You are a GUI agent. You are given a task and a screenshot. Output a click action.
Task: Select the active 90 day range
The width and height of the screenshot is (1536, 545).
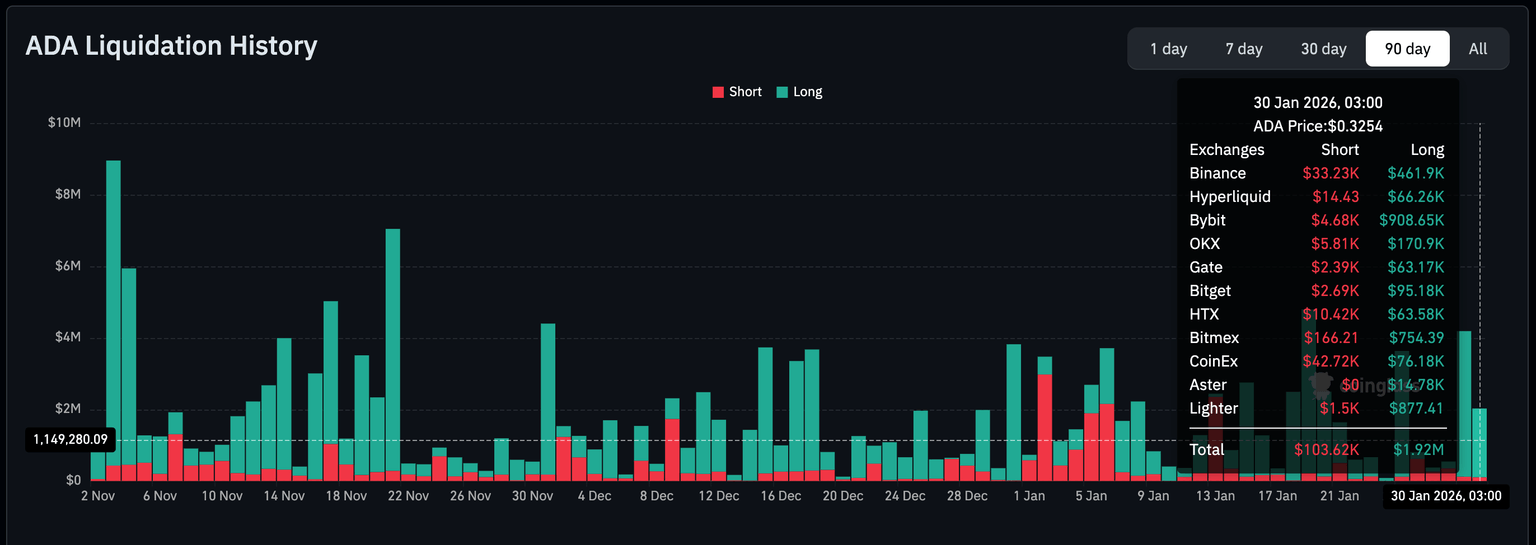click(1407, 48)
